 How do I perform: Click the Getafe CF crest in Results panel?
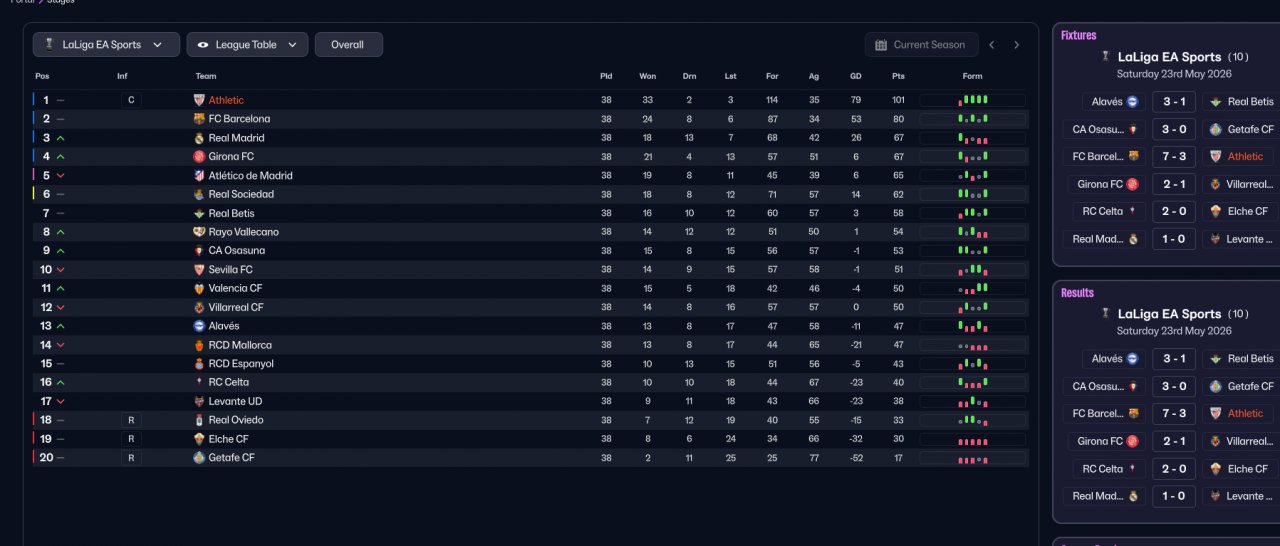coord(1216,386)
